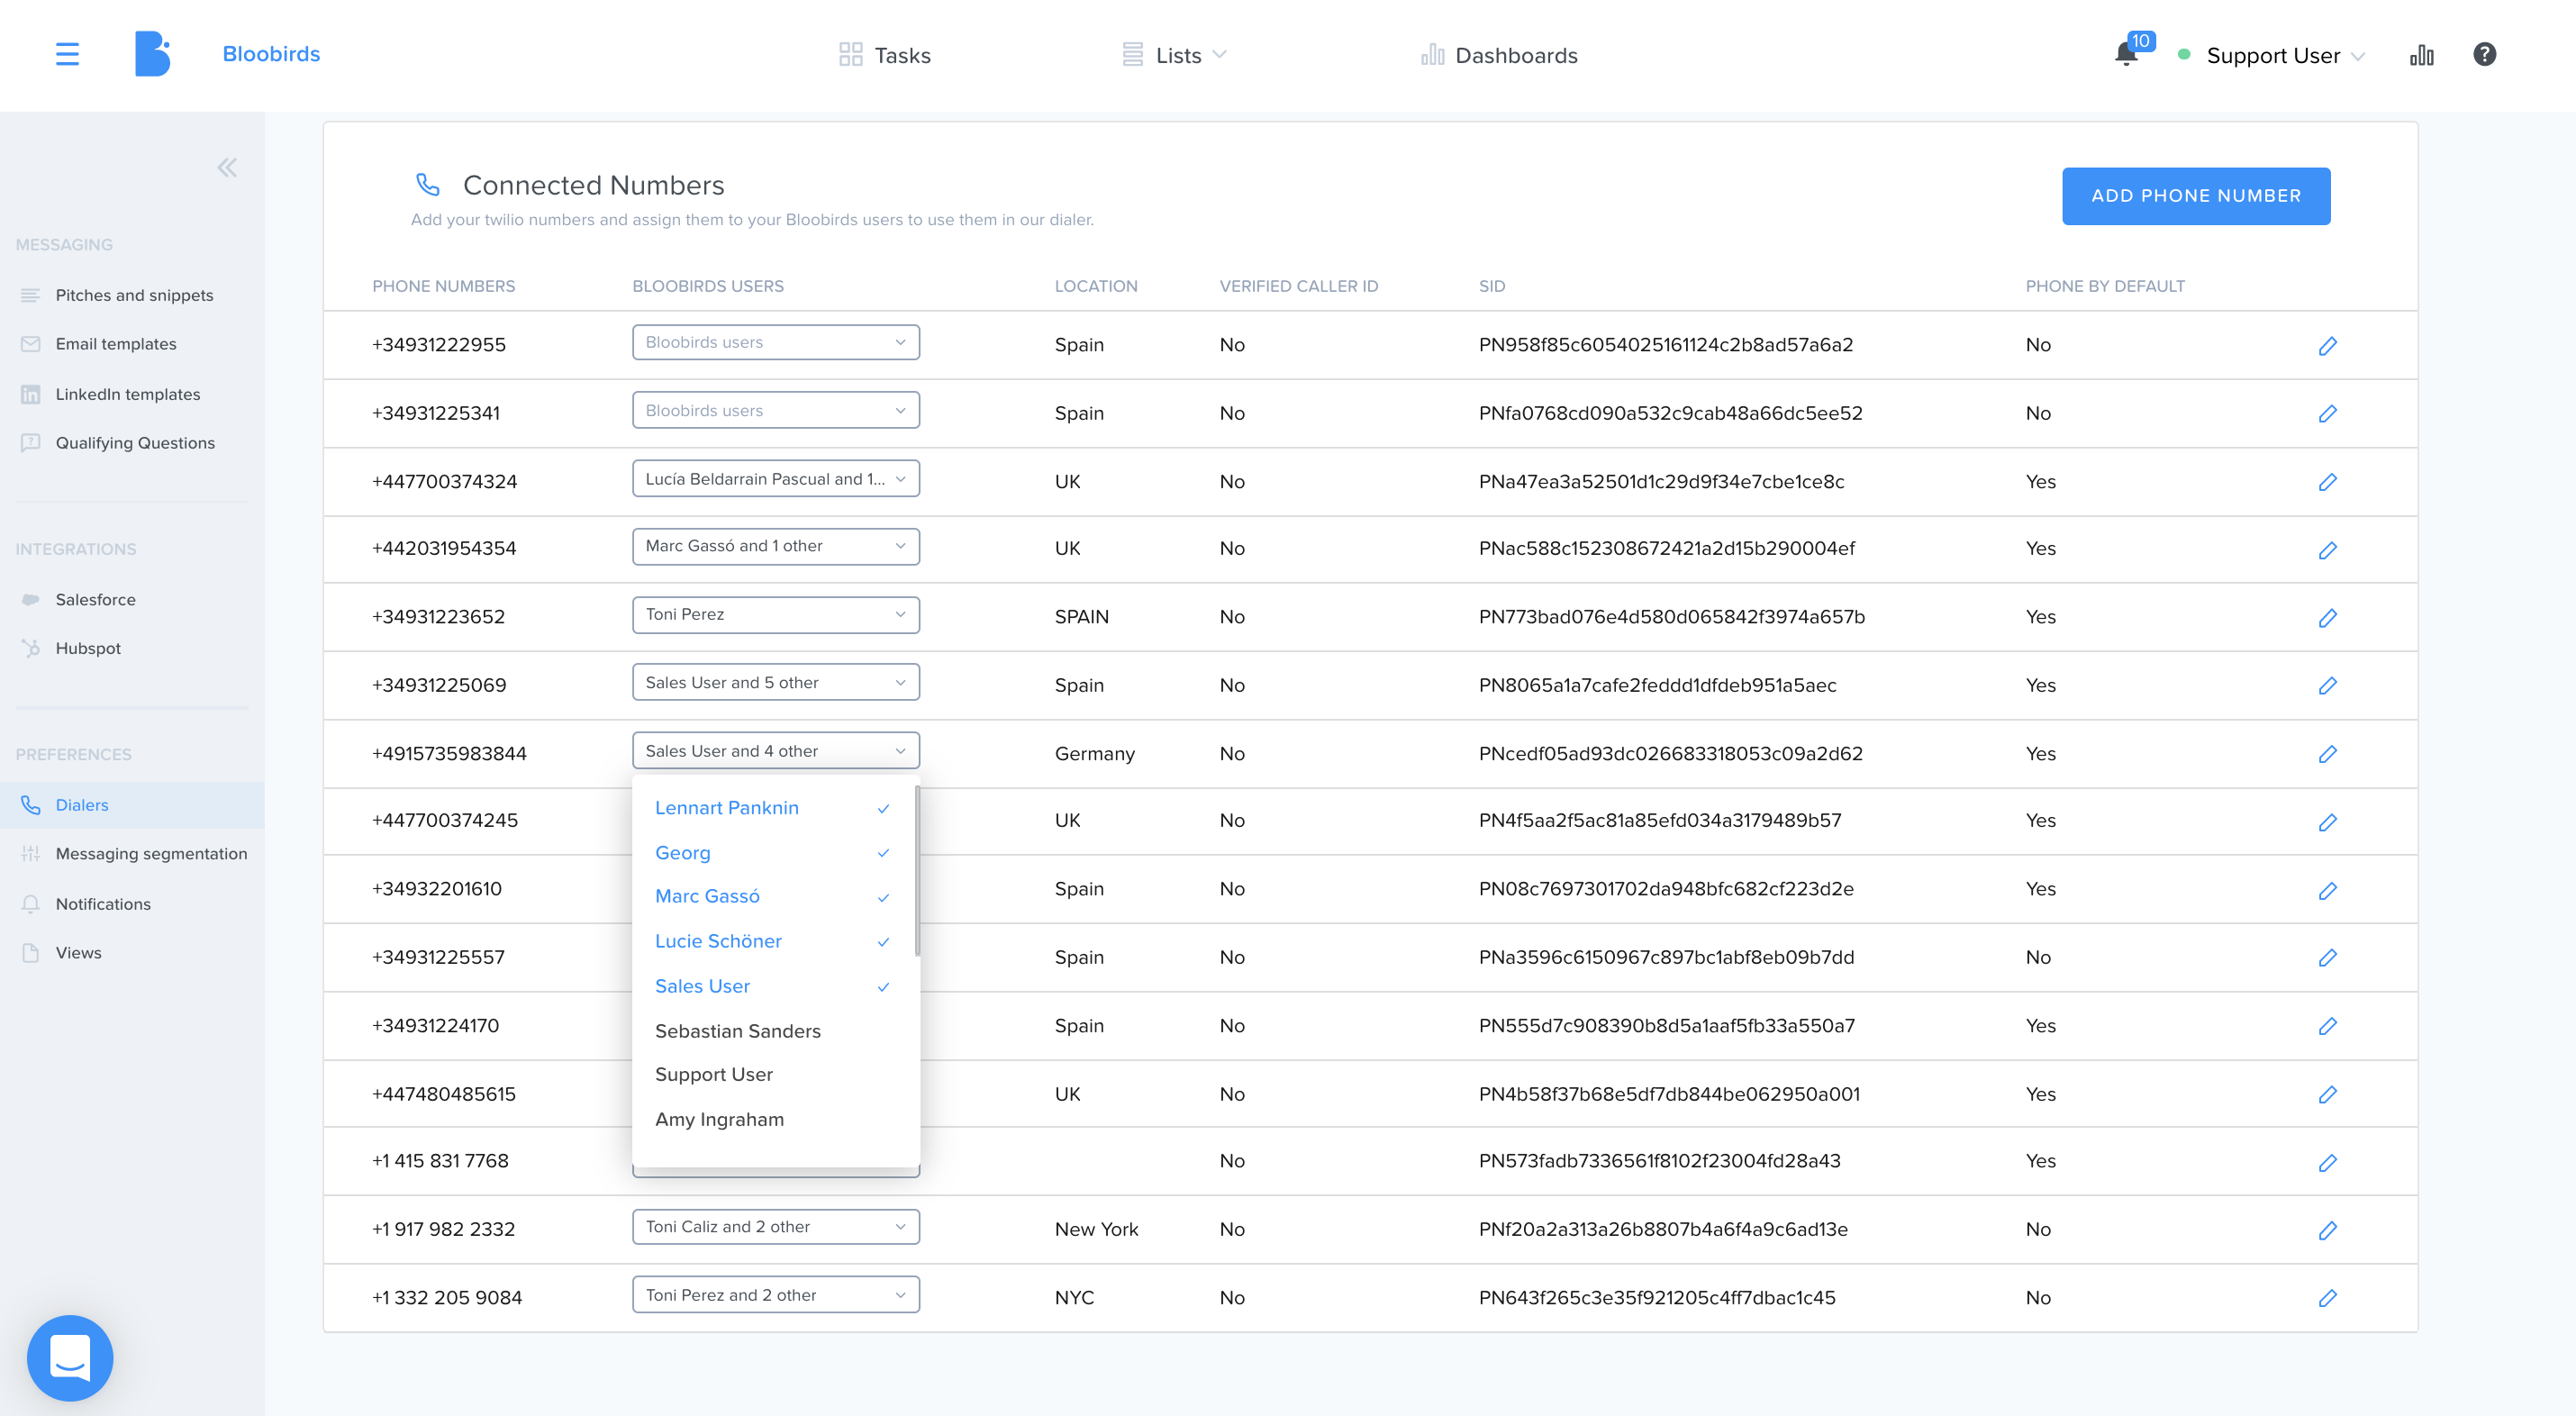Click the Hubspot sidebar icon

click(x=31, y=648)
